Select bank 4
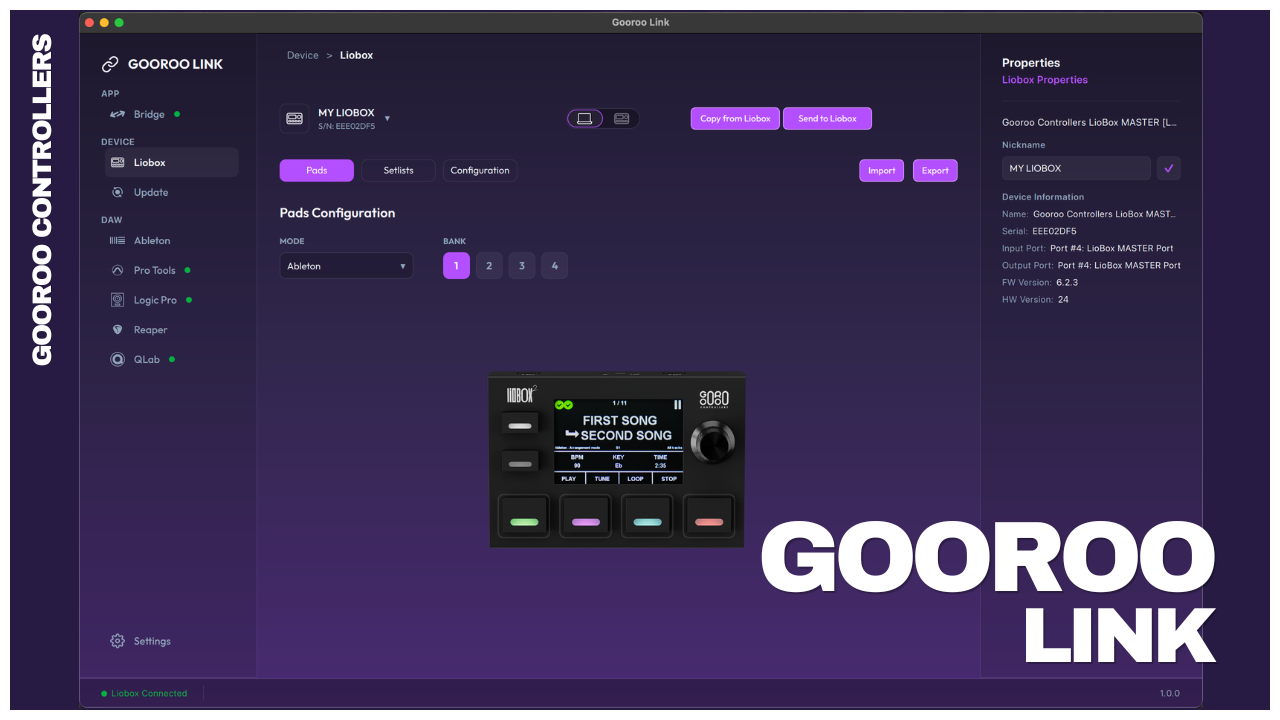1280x720 pixels. (555, 266)
